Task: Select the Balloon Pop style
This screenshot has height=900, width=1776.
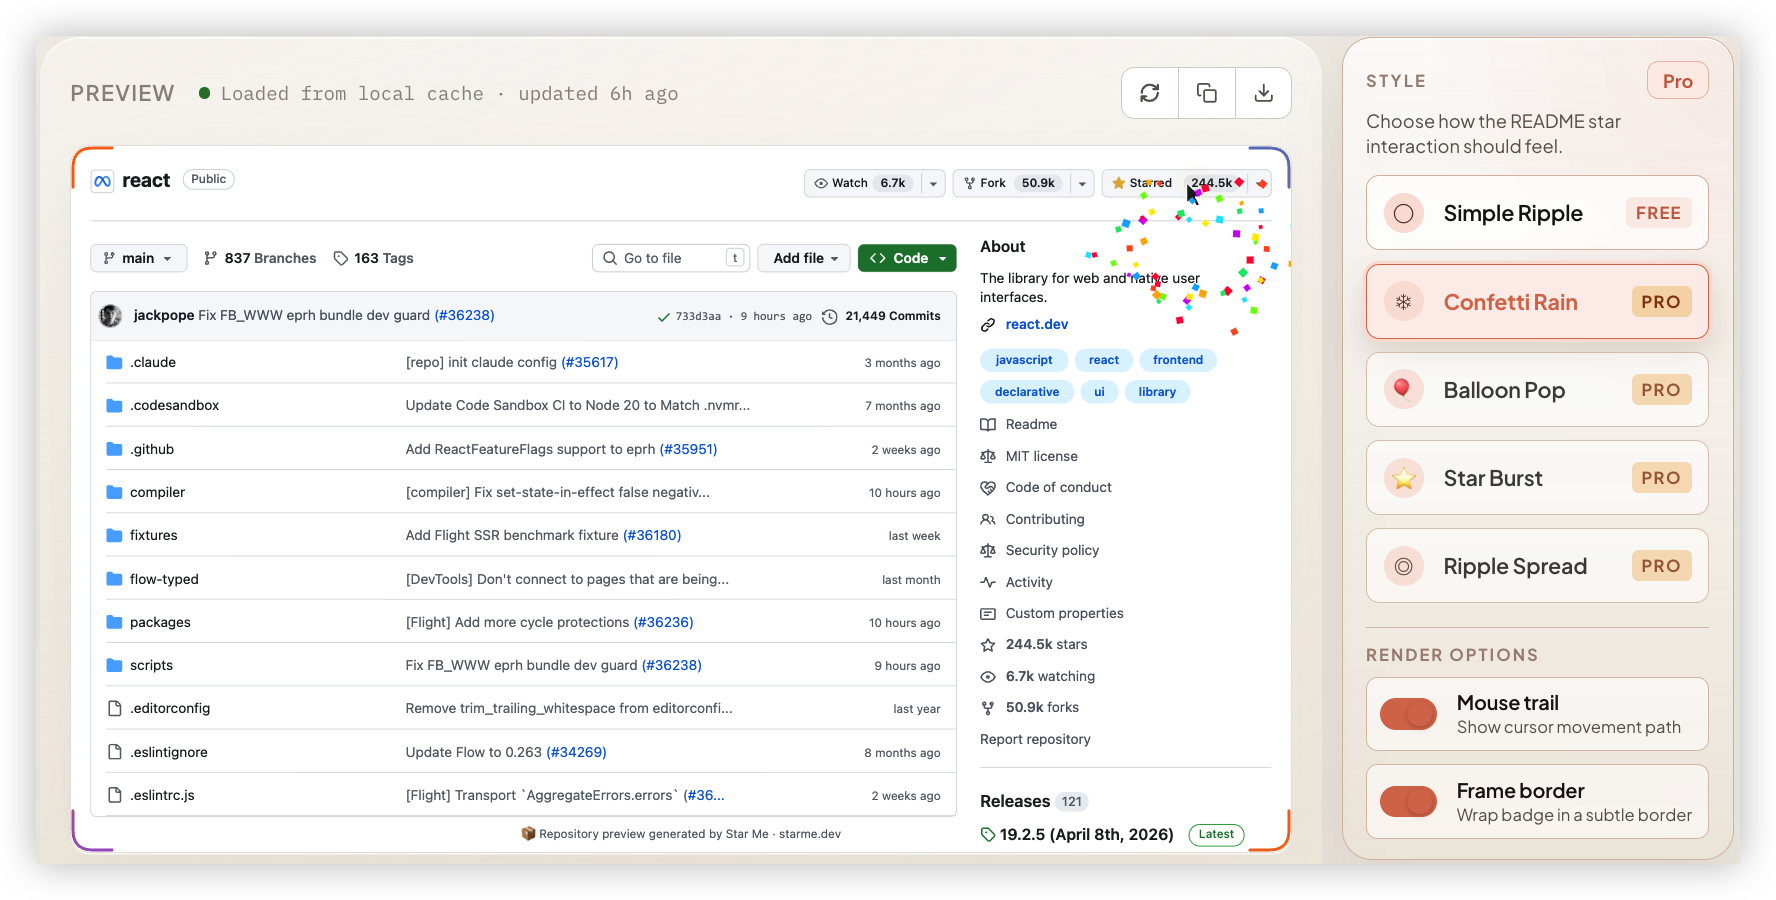Action: point(1537,390)
